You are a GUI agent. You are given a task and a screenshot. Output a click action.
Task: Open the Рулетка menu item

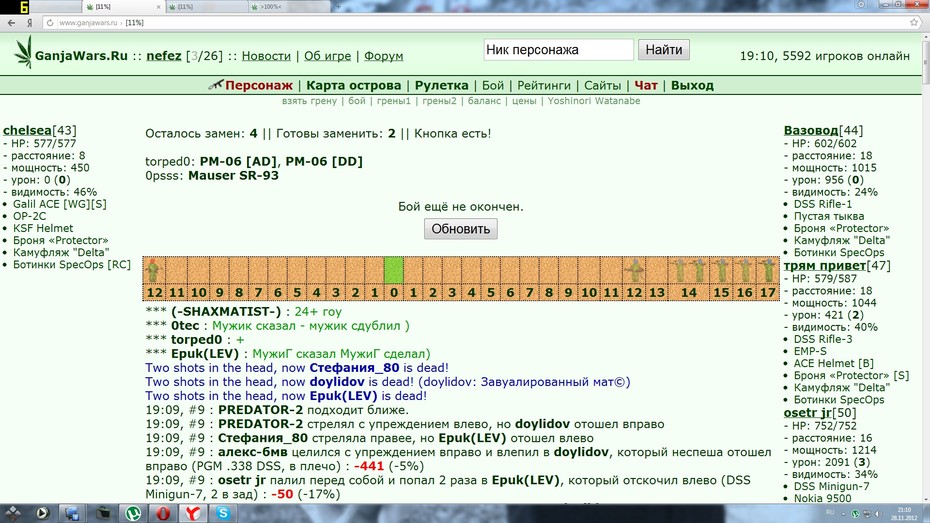point(441,85)
